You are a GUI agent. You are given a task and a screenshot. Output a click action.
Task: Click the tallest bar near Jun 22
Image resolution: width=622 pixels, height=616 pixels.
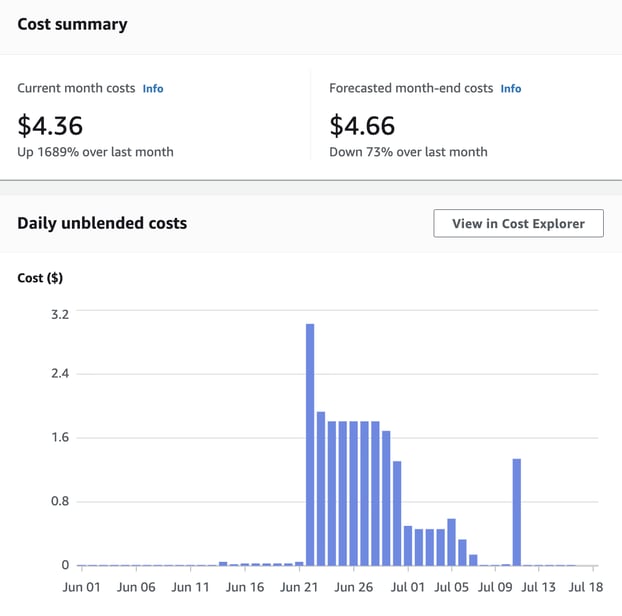tap(310, 444)
